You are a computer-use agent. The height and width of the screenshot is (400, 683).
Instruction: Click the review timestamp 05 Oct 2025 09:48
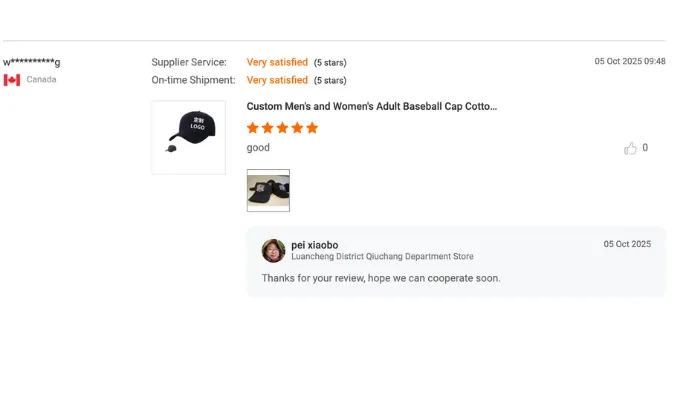[630, 61]
